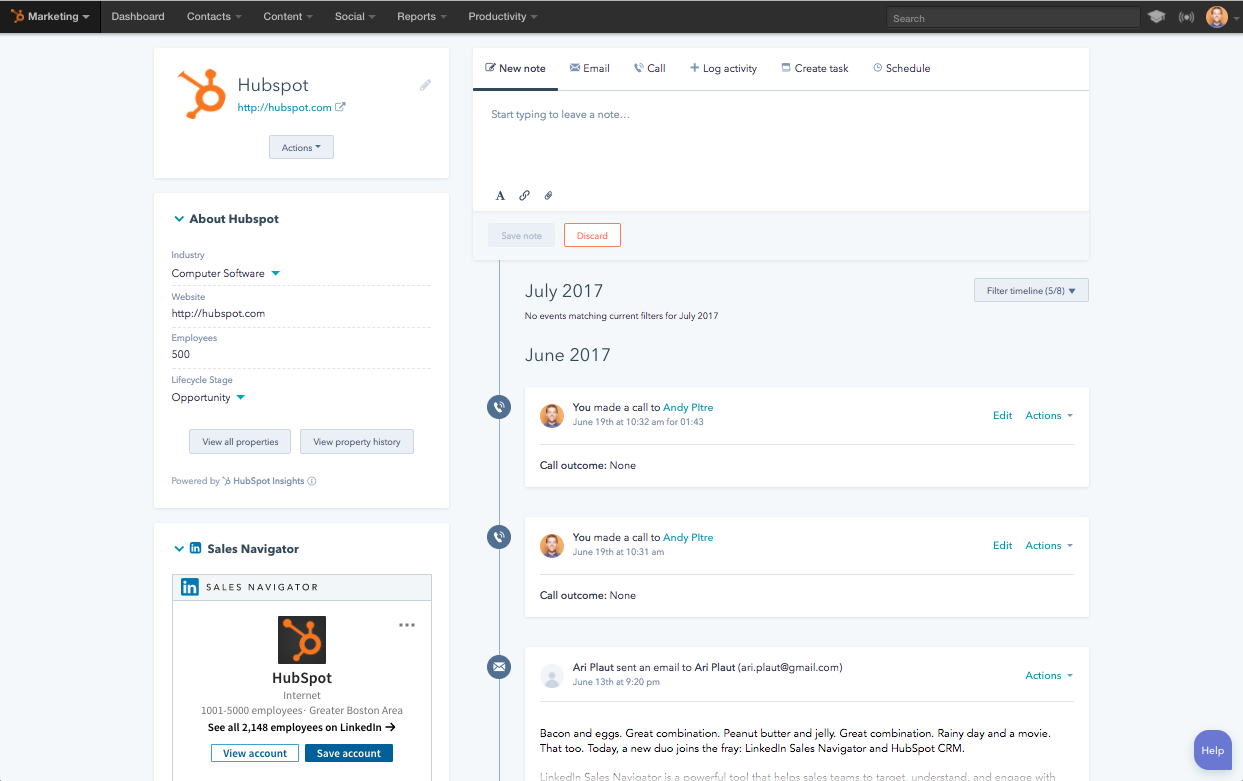Attach a file with the paperclip icon
This screenshot has height=781, width=1243.
tap(548, 196)
